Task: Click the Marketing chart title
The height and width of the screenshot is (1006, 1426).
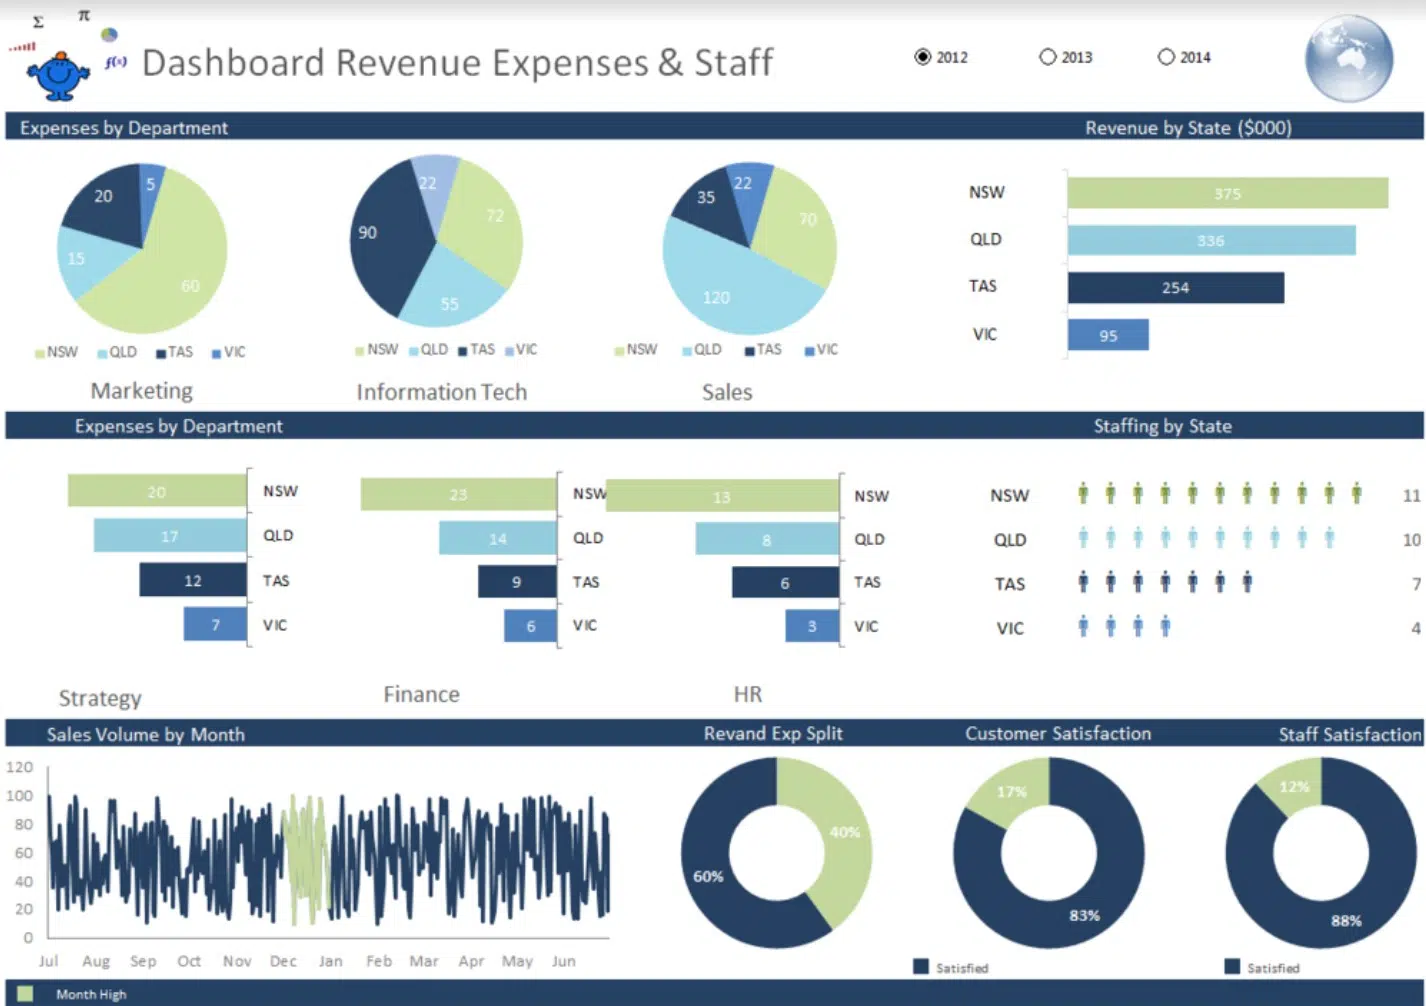Action: (141, 390)
